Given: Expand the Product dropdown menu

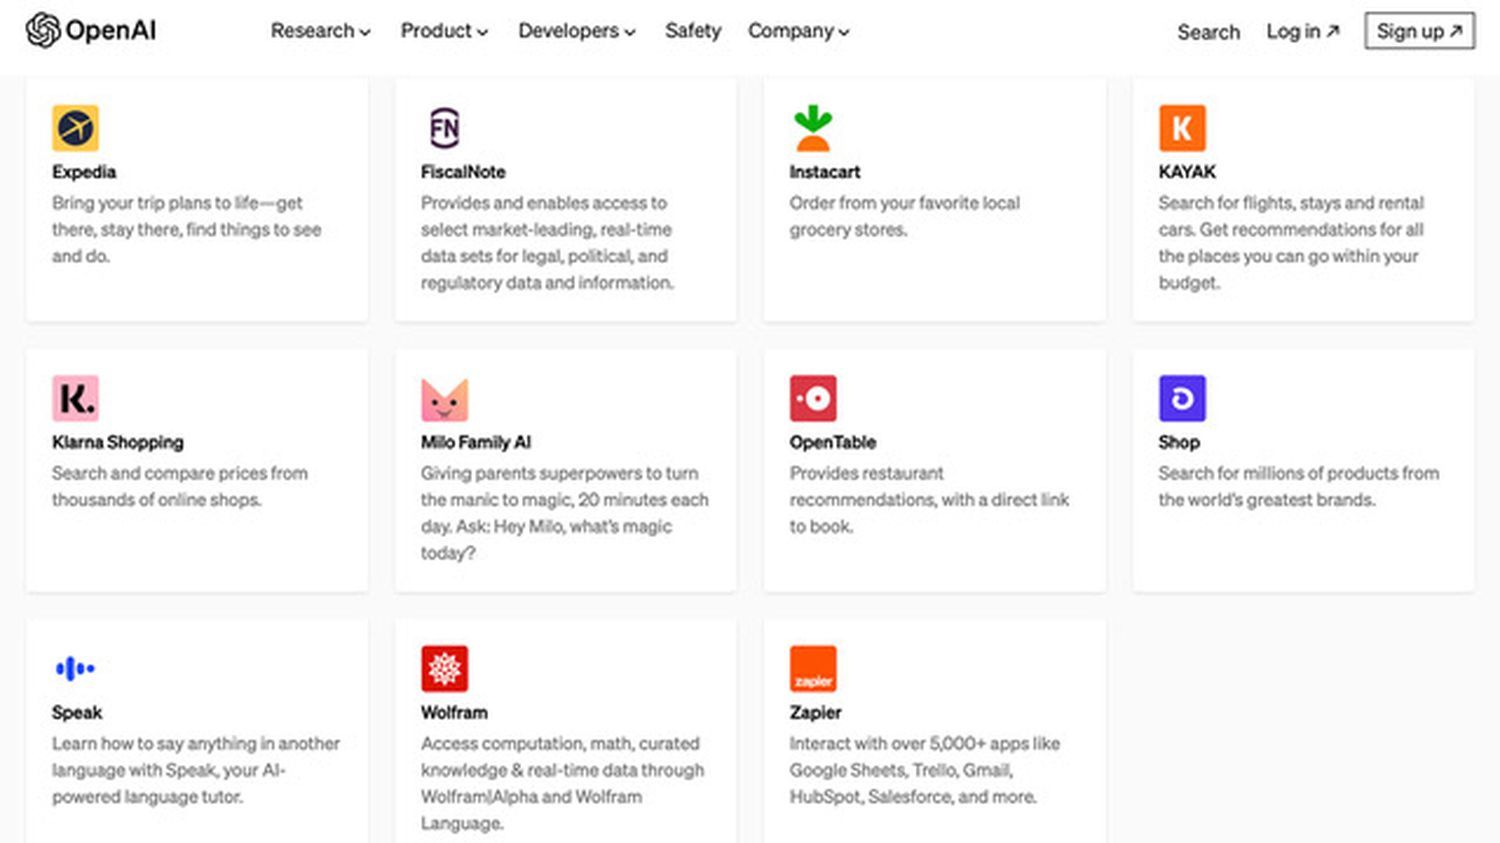Looking at the screenshot, I should 444,31.
